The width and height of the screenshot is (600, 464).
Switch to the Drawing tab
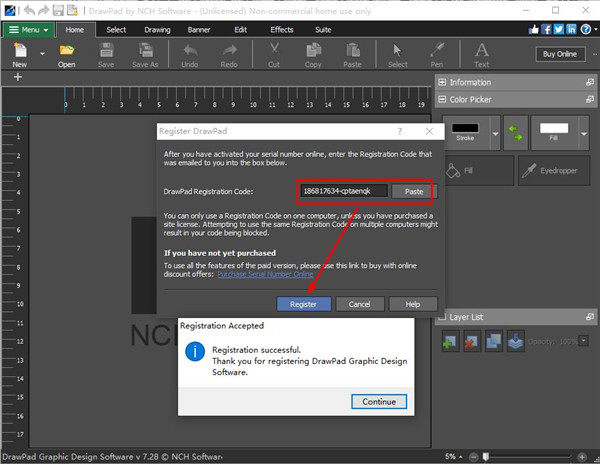click(x=157, y=29)
